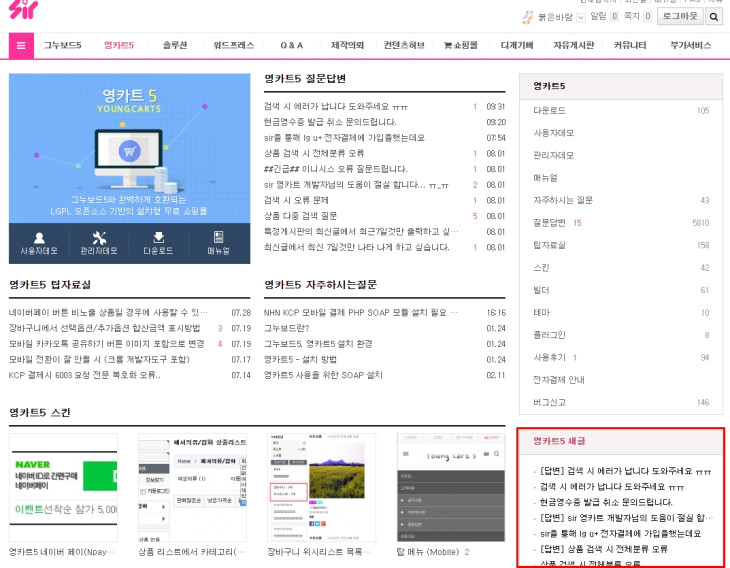Click the 영카트5 blue banner image
The width and height of the screenshot is (730, 568).
[129, 148]
